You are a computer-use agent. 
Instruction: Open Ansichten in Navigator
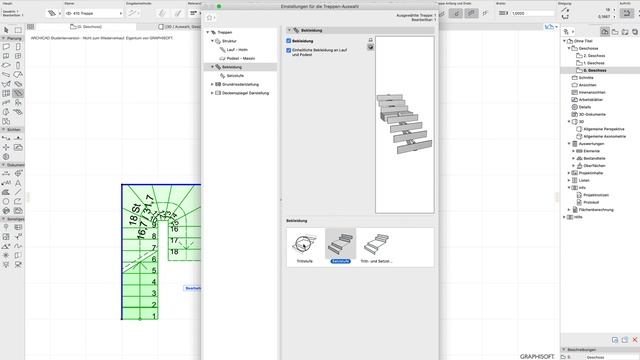point(587,85)
